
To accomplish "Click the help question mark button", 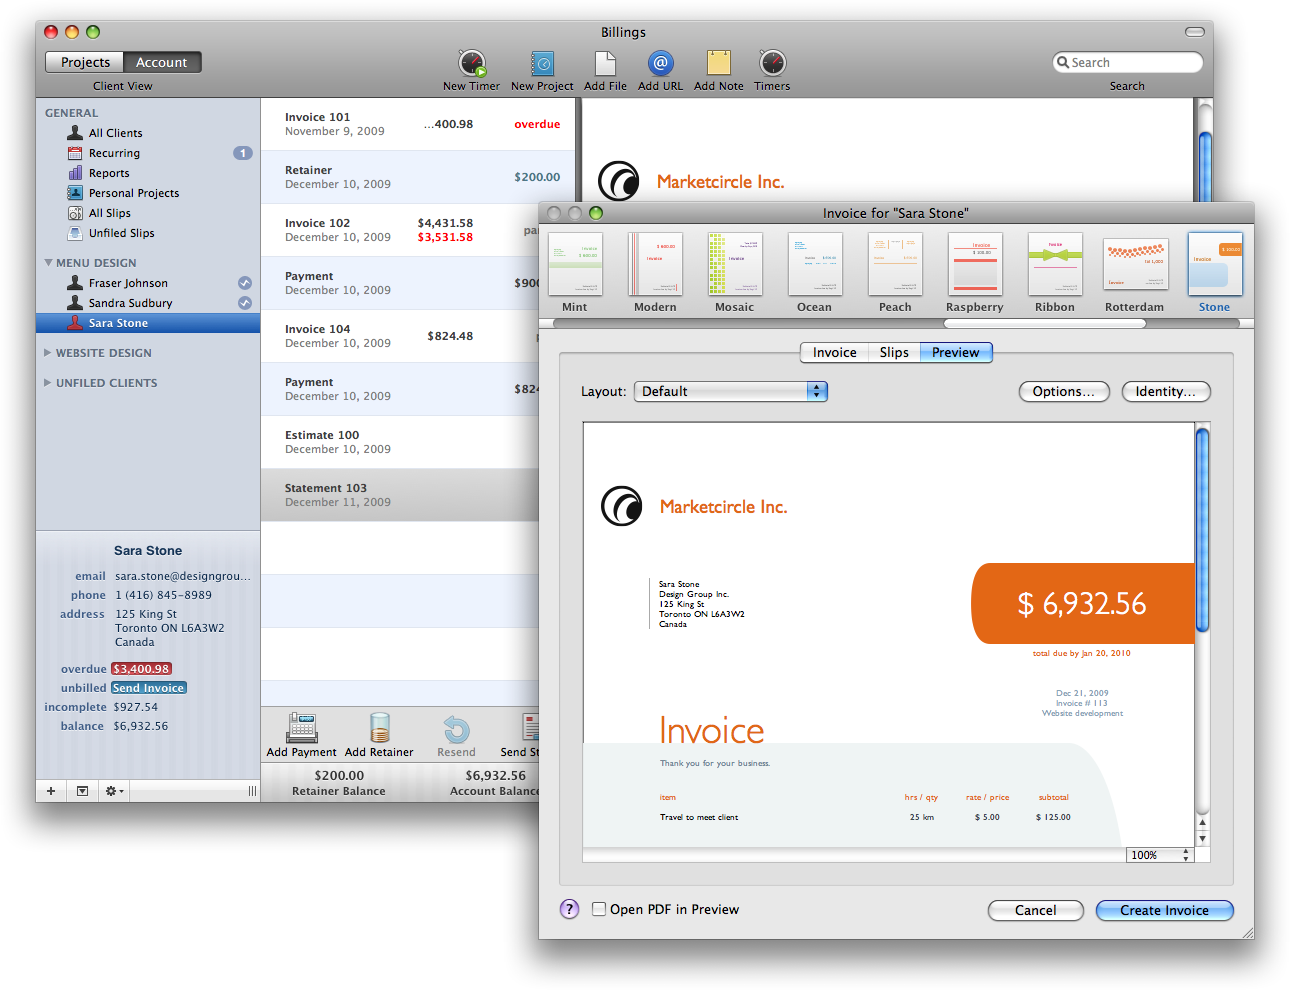I will click(x=569, y=909).
